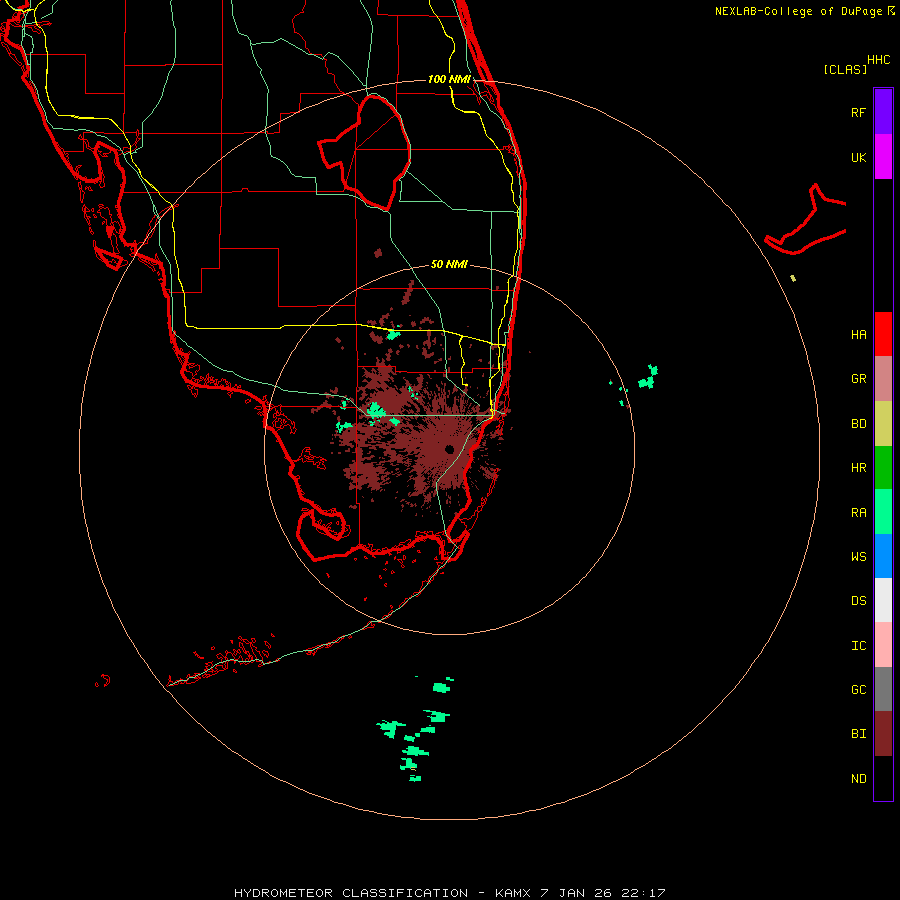Click the RA light green legend swatch
This screenshot has height=900, width=900.
883,512
